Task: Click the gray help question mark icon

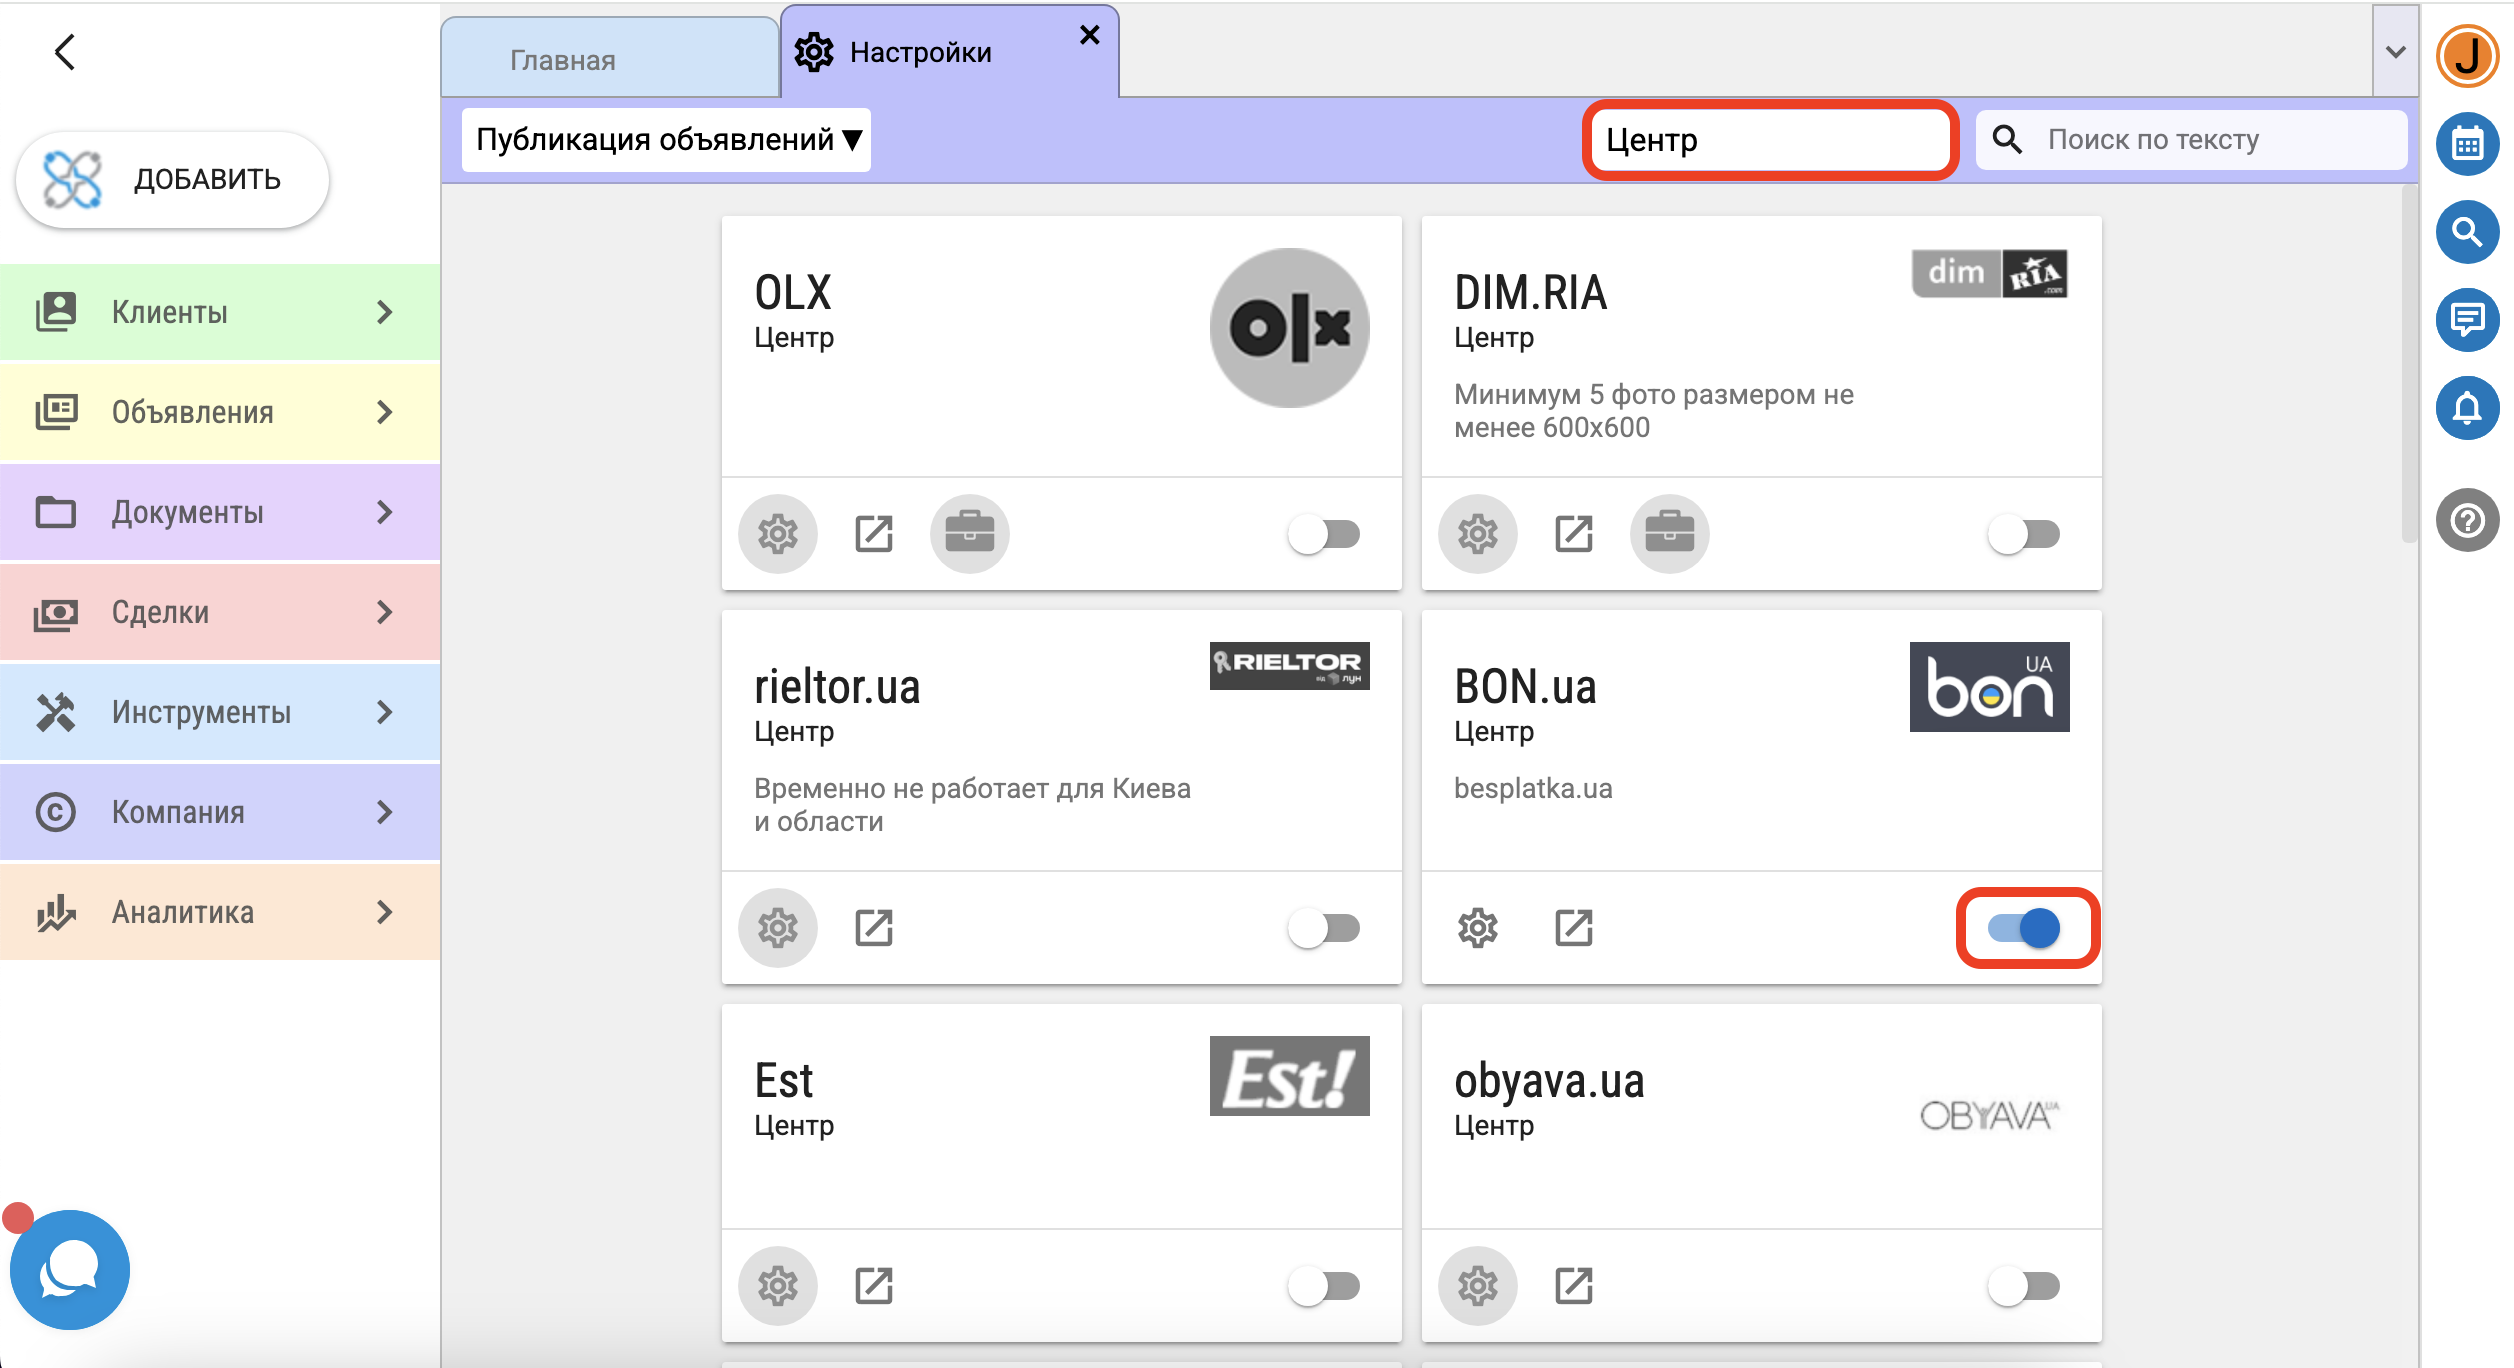Action: click(x=2467, y=520)
